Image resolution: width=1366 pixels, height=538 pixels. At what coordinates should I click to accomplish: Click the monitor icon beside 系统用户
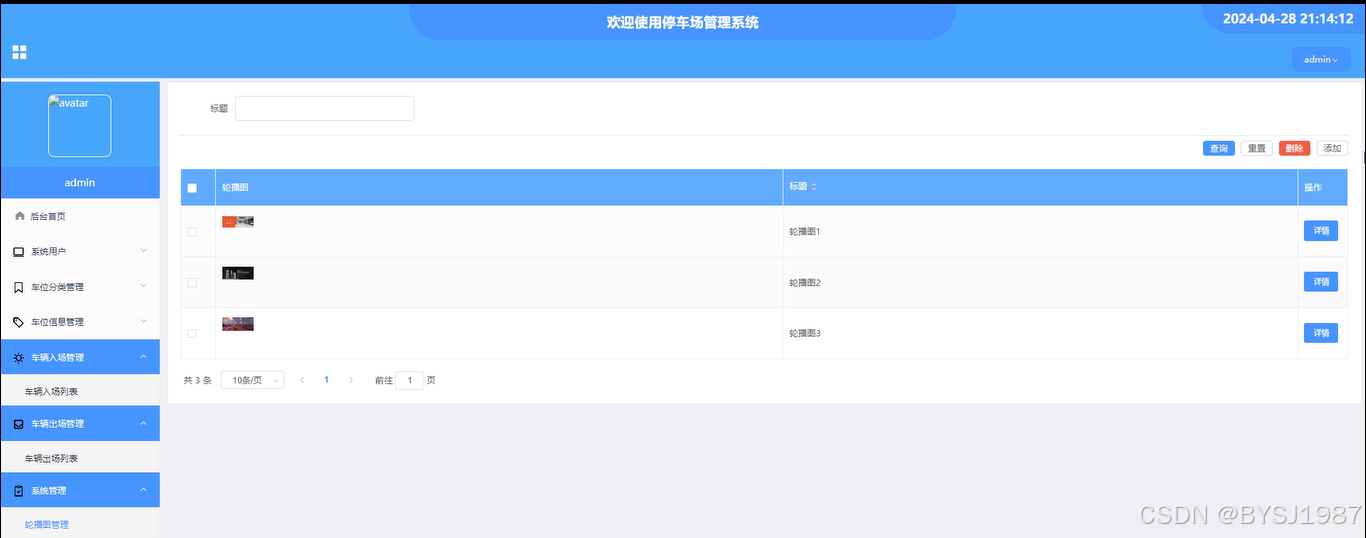pyautogui.click(x=19, y=251)
